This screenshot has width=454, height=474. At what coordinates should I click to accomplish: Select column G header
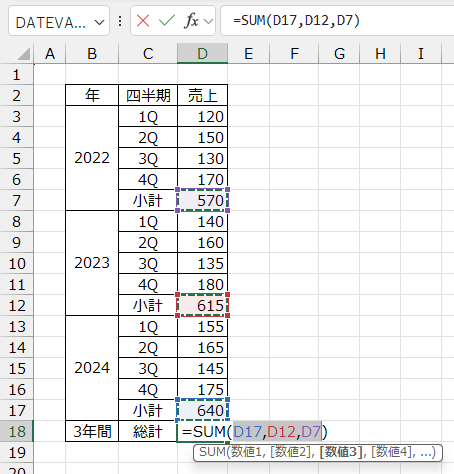339,53
